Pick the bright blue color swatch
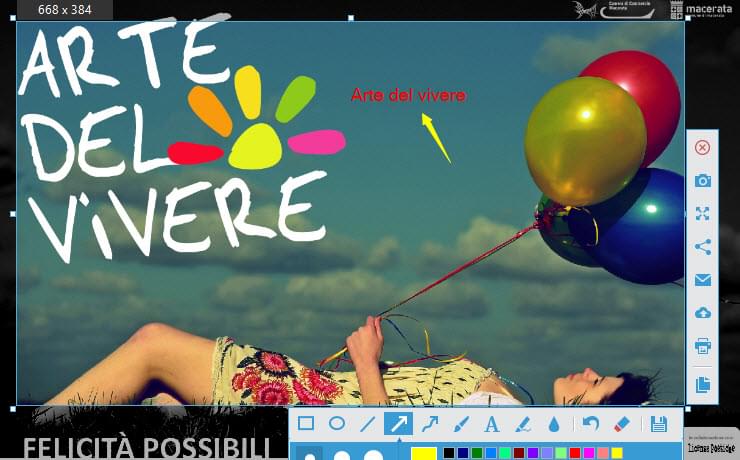Viewport: 740px width, 460px height. tap(491, 453)
